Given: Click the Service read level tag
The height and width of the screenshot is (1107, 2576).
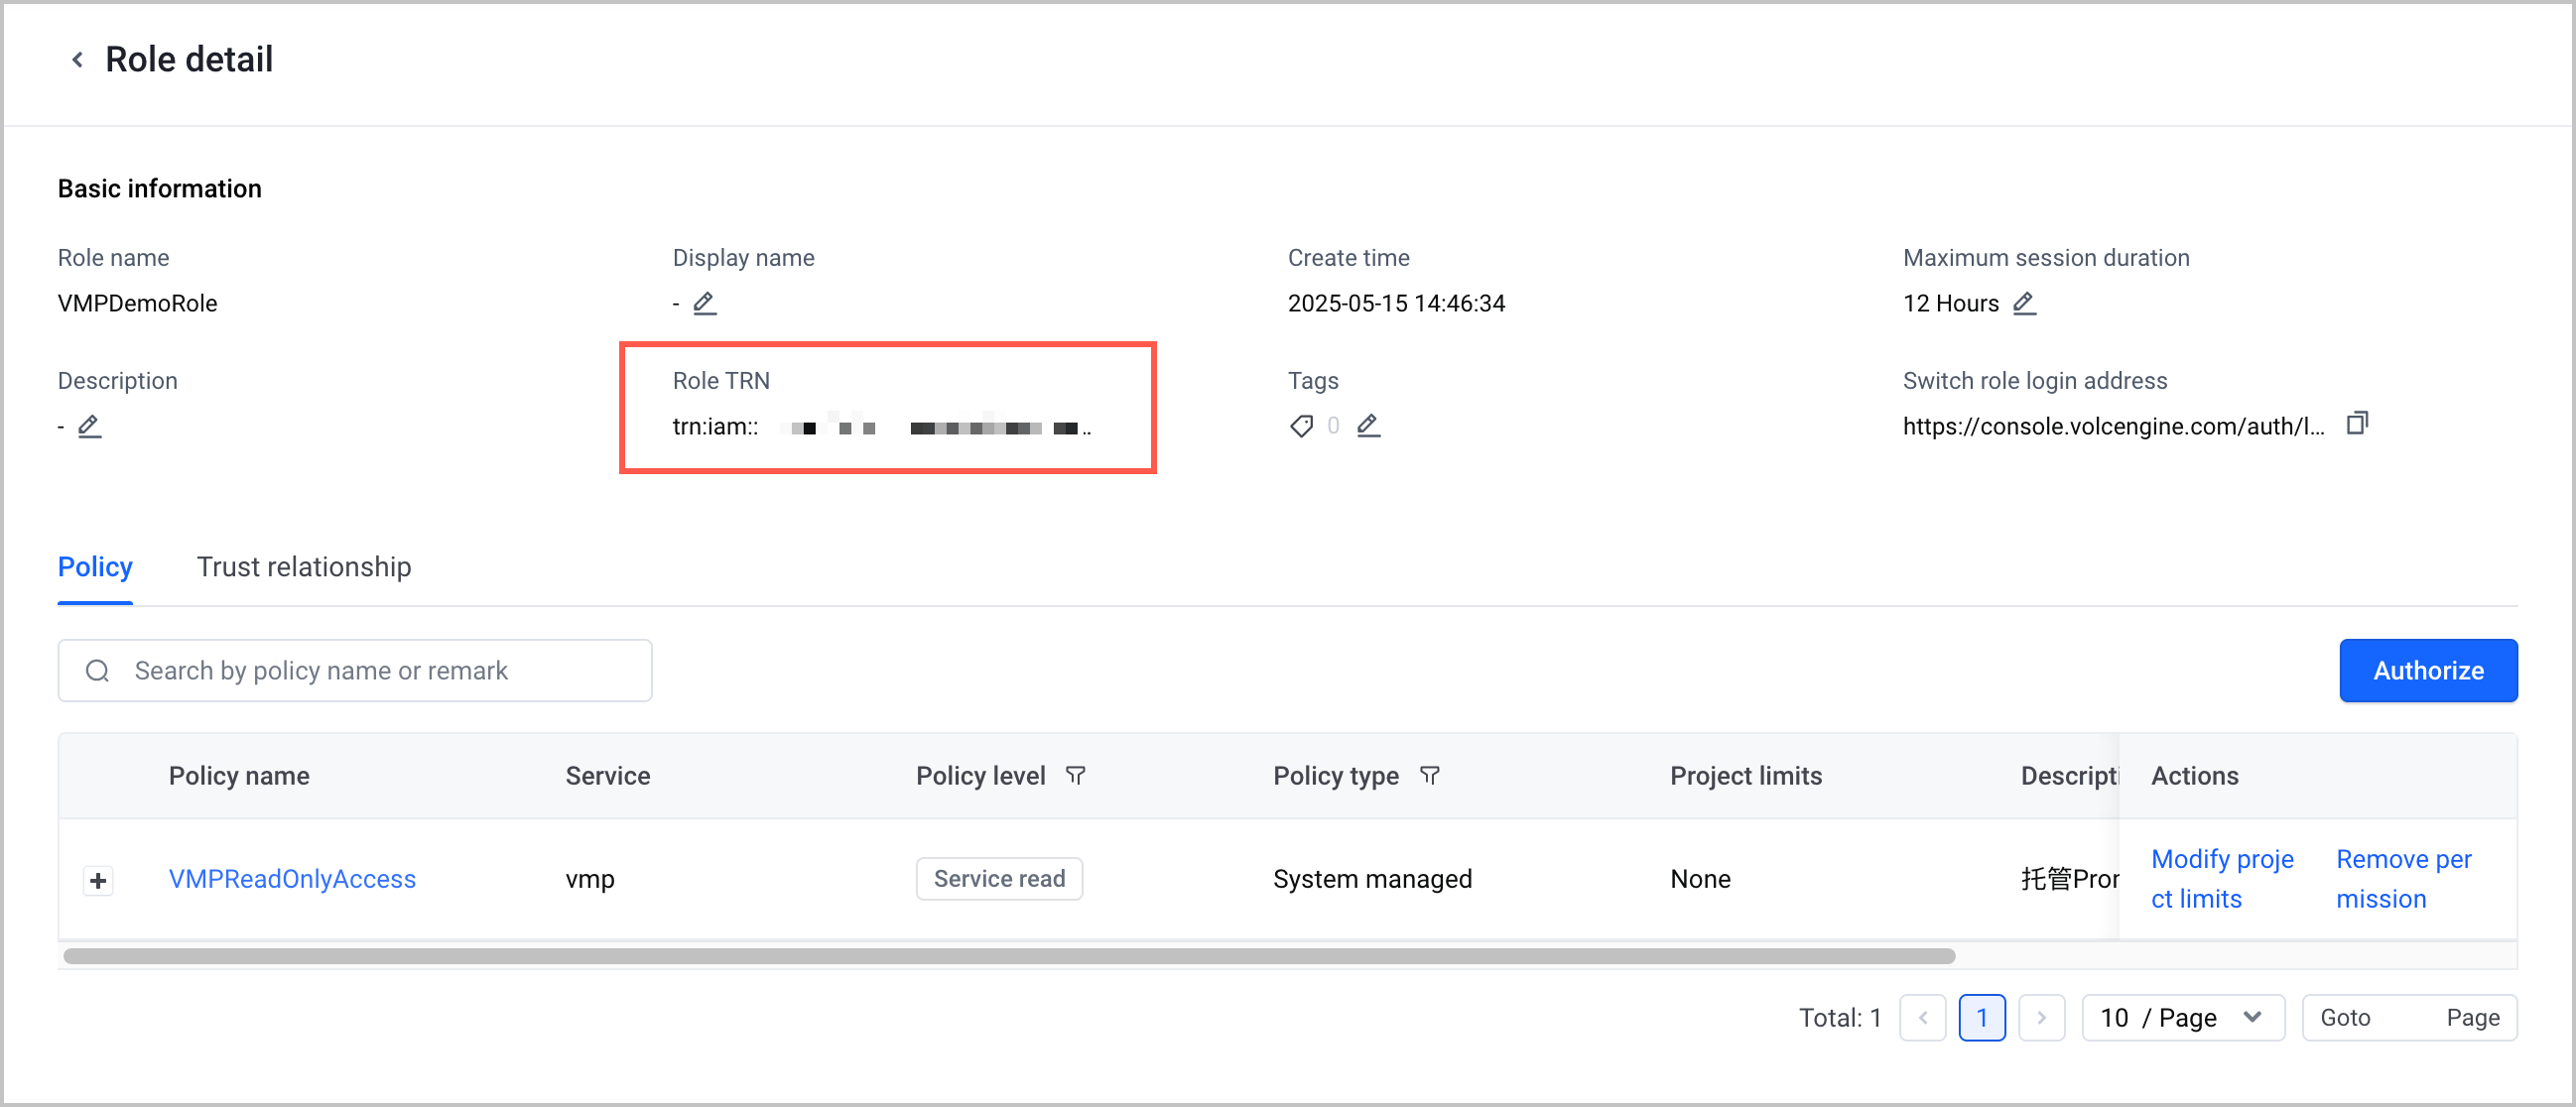Looking at the screenshot, I should click(x=999, y=879).
